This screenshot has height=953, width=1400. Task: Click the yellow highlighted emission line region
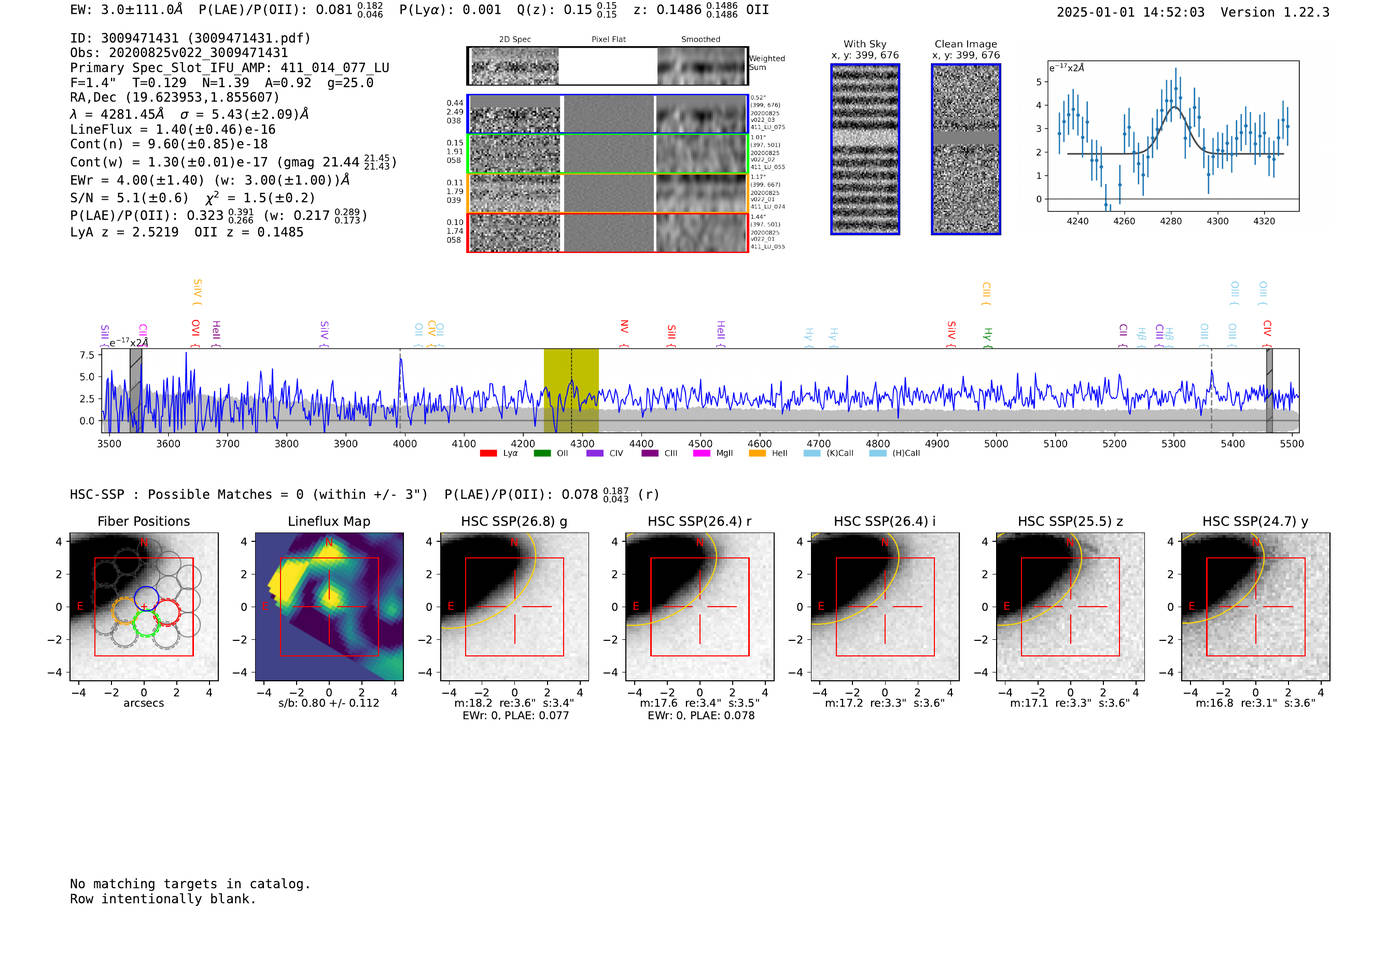pos(571,390)
